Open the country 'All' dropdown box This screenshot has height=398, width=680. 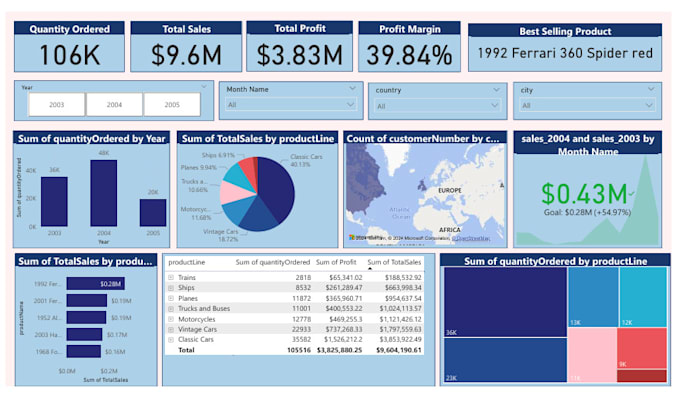point(437,106)
